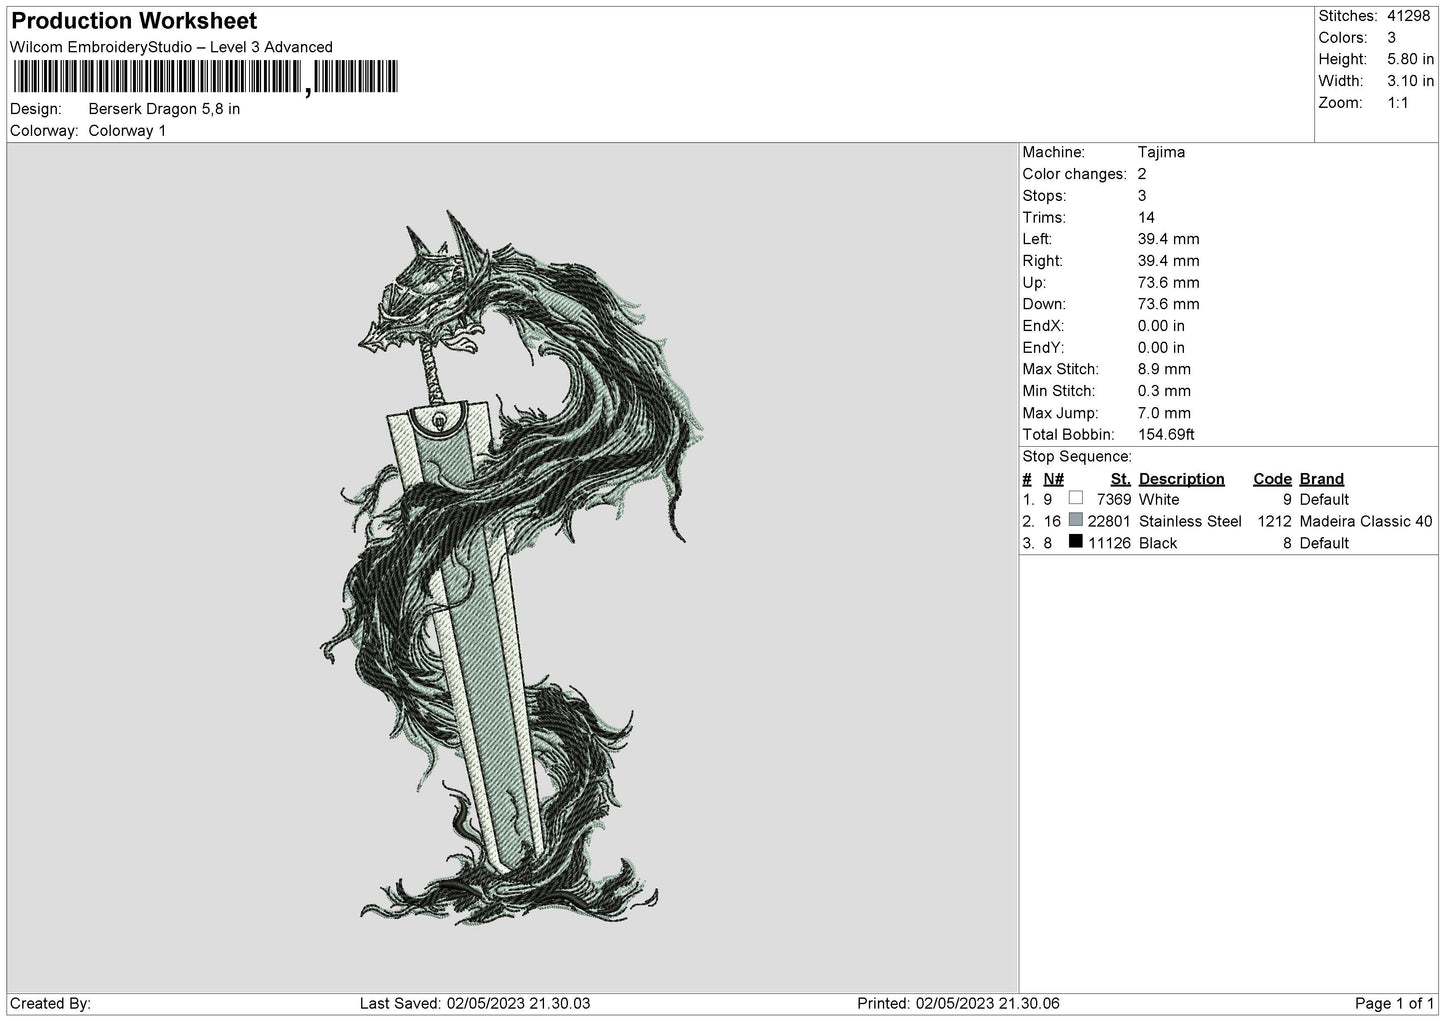Screen dimensions: 1445x1021
Task: Click the Production Worksheet title
Action: (x=134, y=21)
